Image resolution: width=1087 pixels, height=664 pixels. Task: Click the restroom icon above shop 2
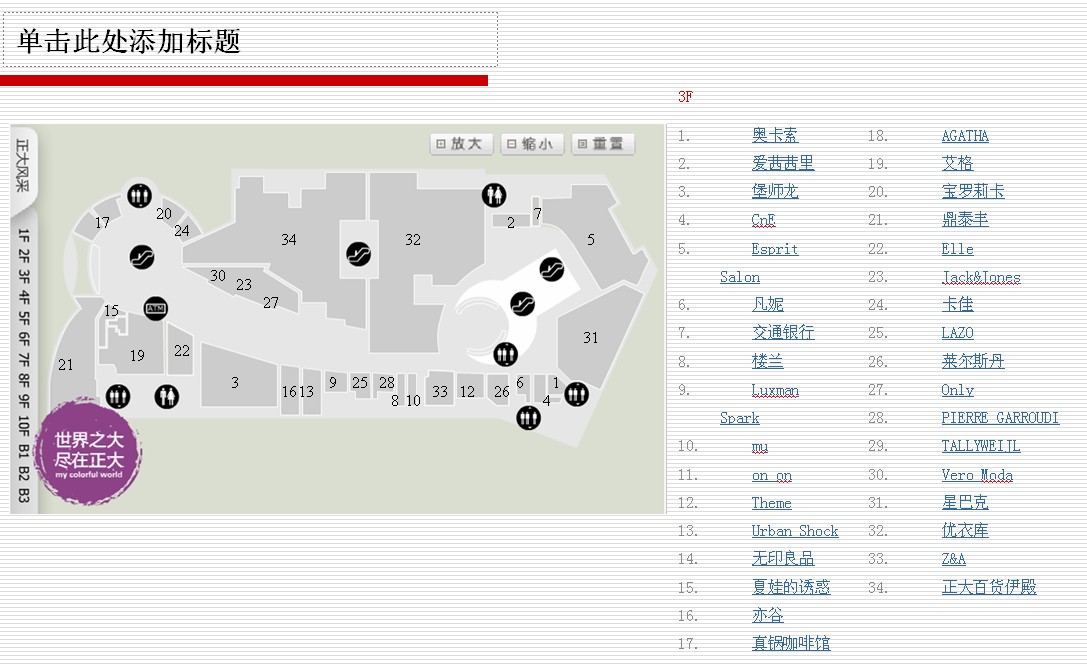(x=493, y=195)
